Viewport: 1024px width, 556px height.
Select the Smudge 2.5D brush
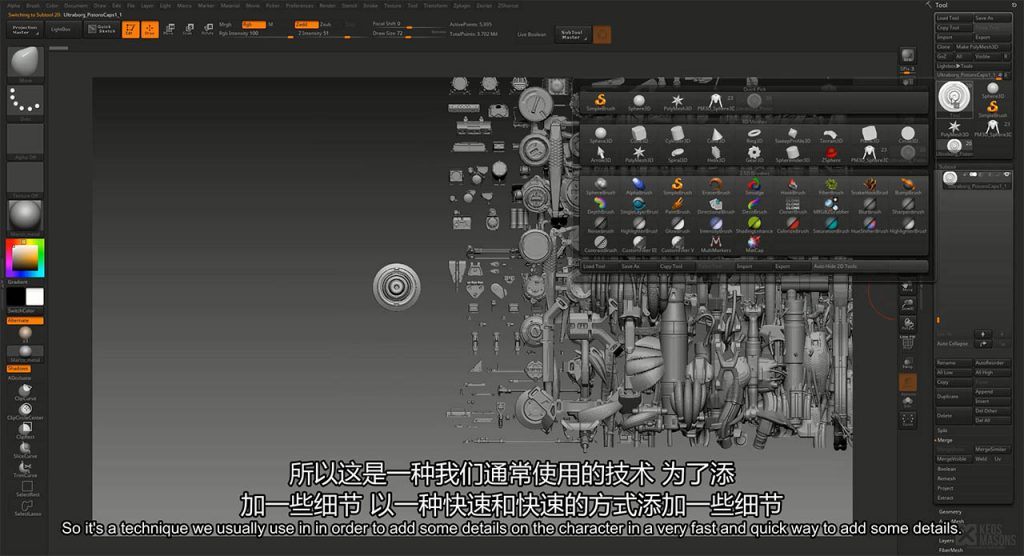[754, 187]
